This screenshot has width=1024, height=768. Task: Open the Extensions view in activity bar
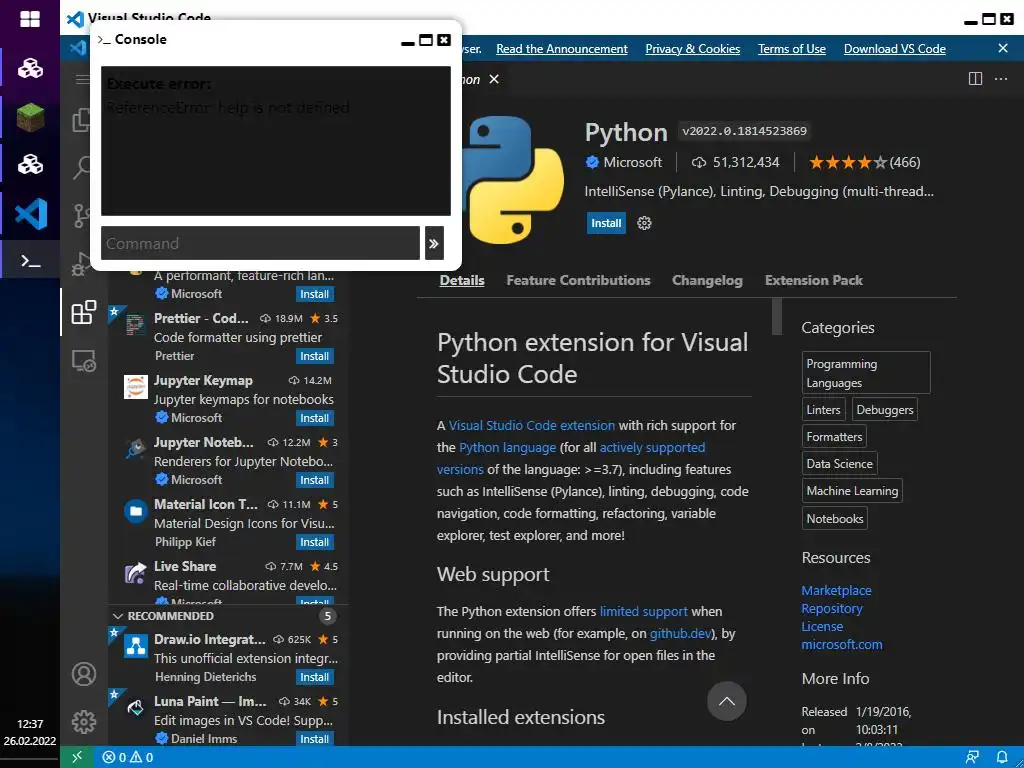coord(84,312)
